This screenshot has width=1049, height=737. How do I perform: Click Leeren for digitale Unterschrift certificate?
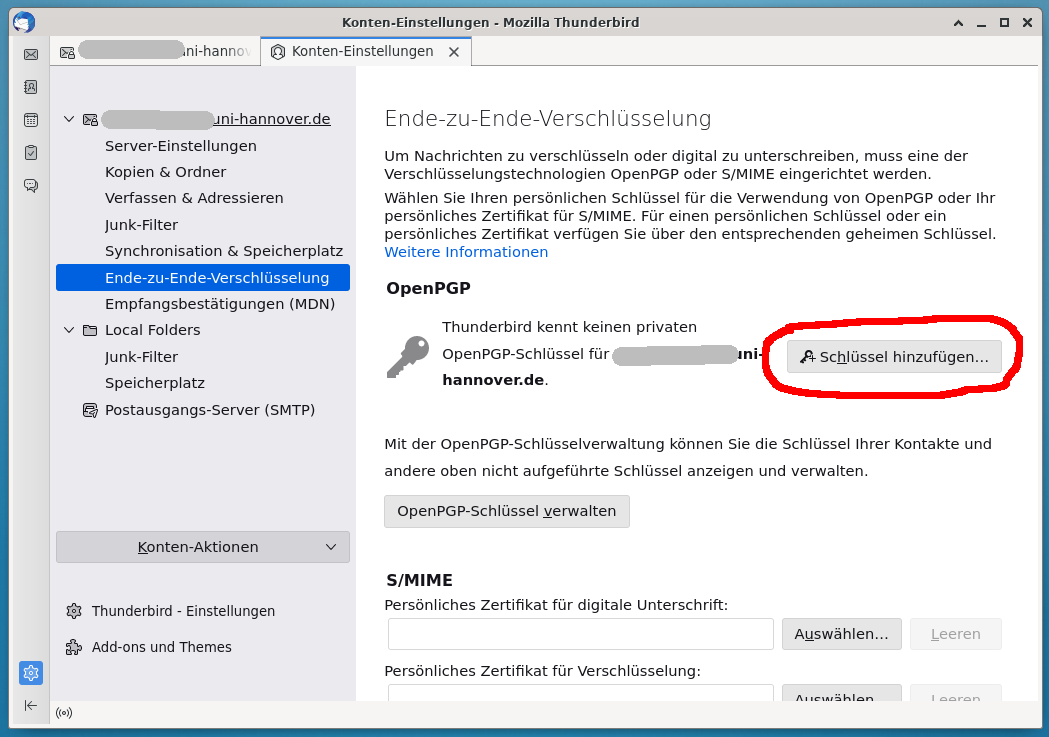(x=955, y=634)
